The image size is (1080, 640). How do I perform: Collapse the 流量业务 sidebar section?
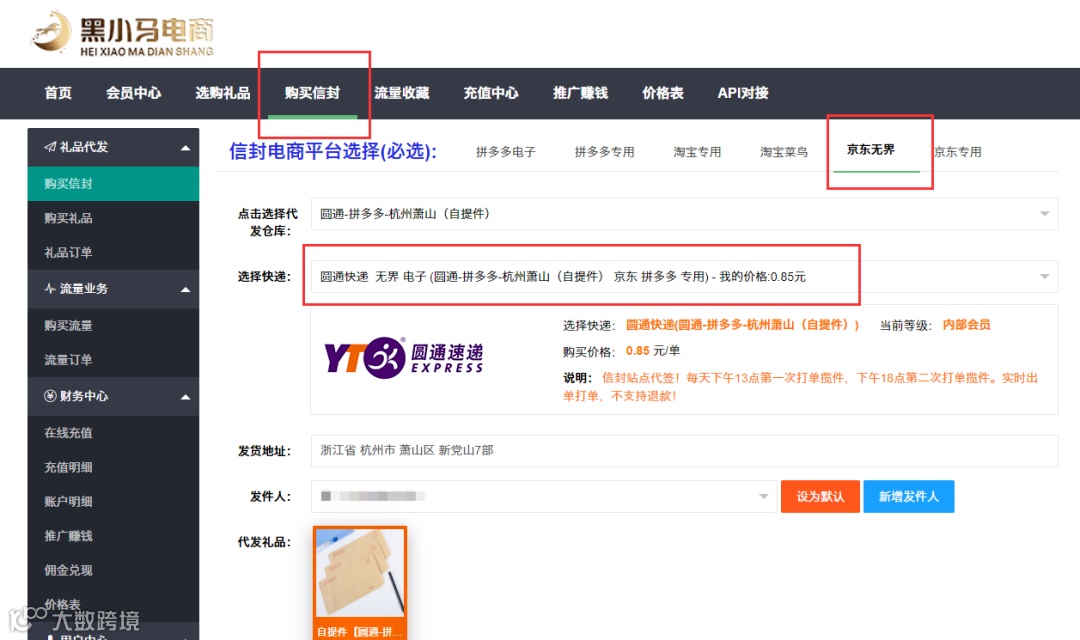(x=185, y=289)
